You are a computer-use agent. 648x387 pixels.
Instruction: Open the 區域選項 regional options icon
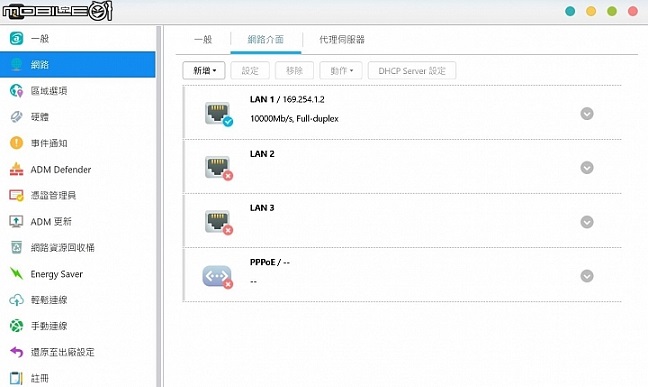click(17, 91)
